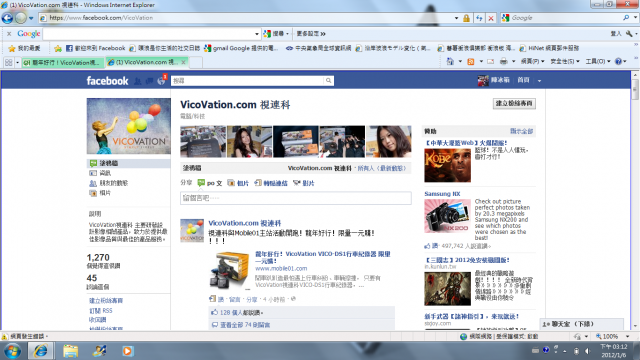Open the Facebook account dropdown arrow

click(539, 81)
